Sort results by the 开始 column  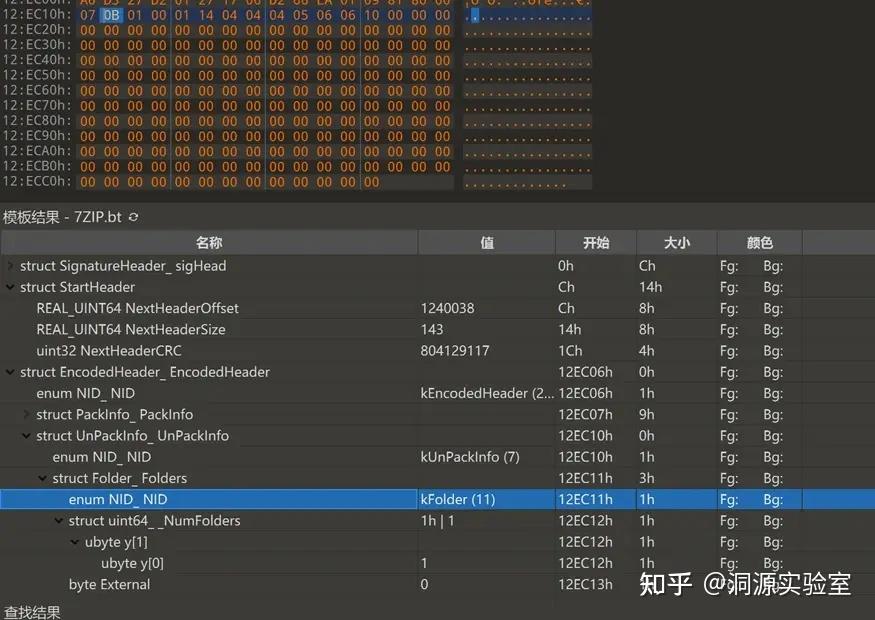(595, 242)
